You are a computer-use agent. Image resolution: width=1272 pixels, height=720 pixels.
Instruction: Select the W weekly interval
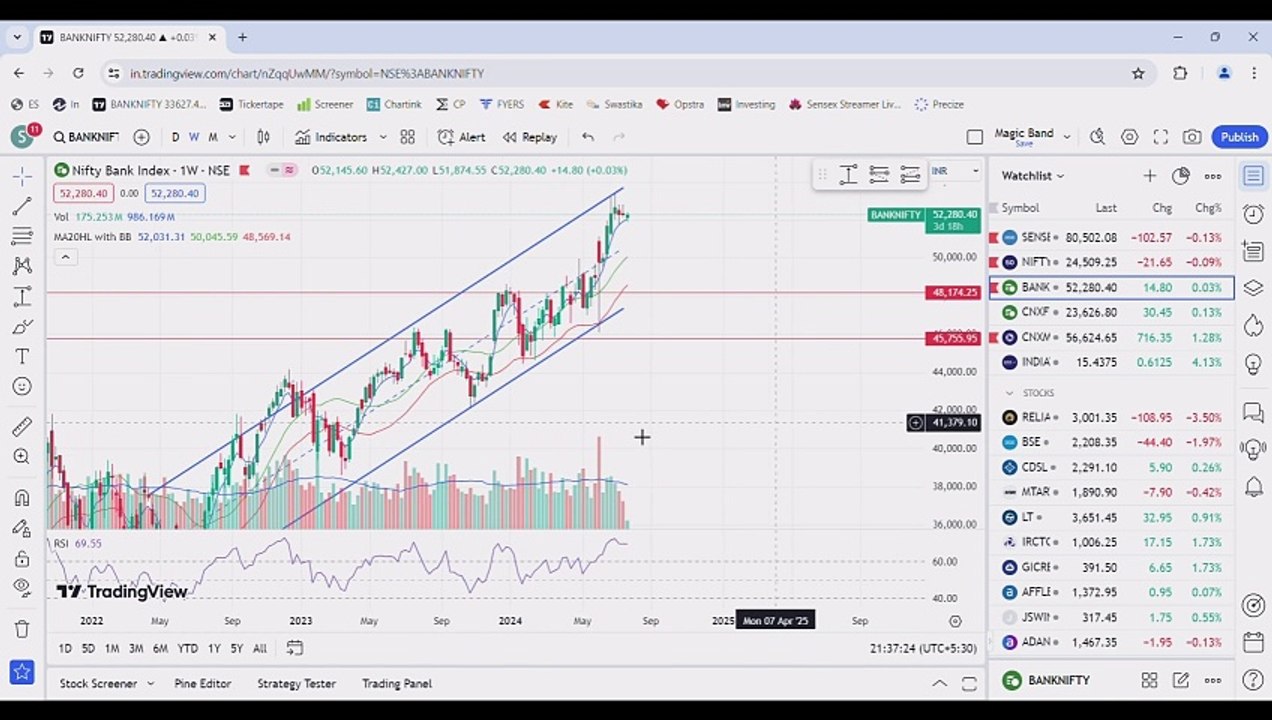(x=194, y=137)
